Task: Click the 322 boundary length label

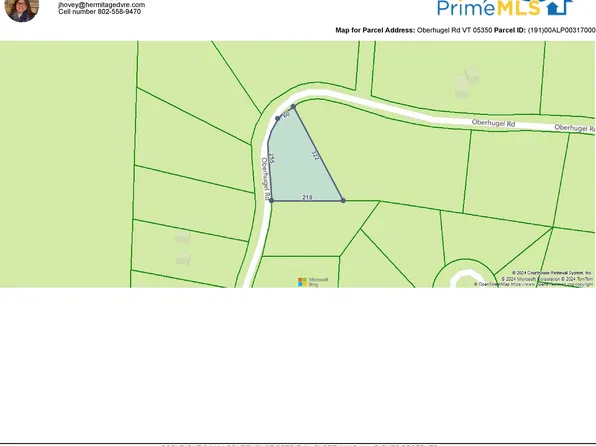Action: tap(315, 155)
